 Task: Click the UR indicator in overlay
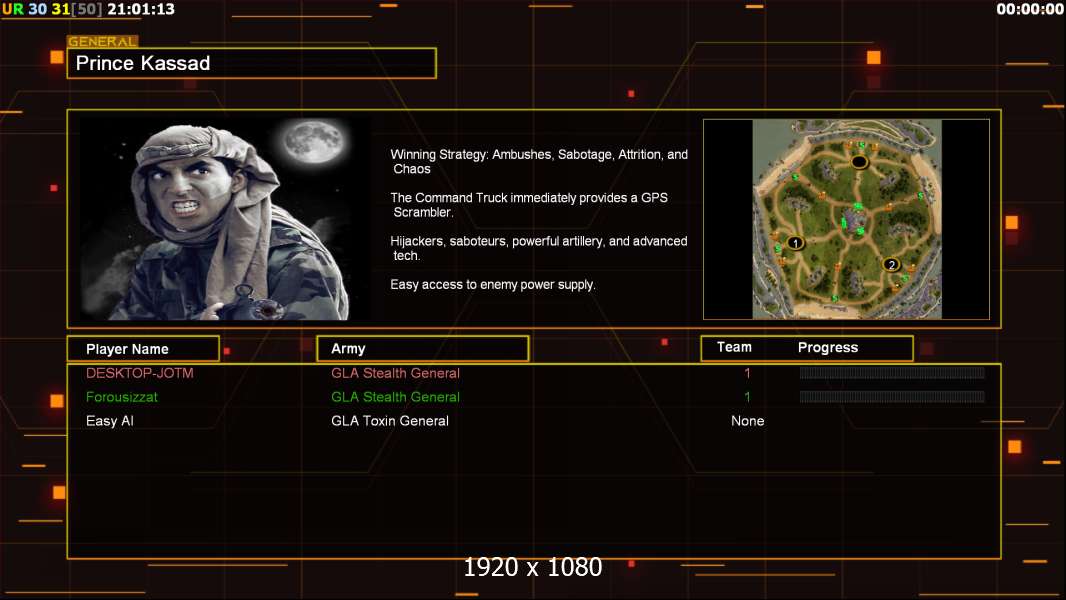point(13,9)
